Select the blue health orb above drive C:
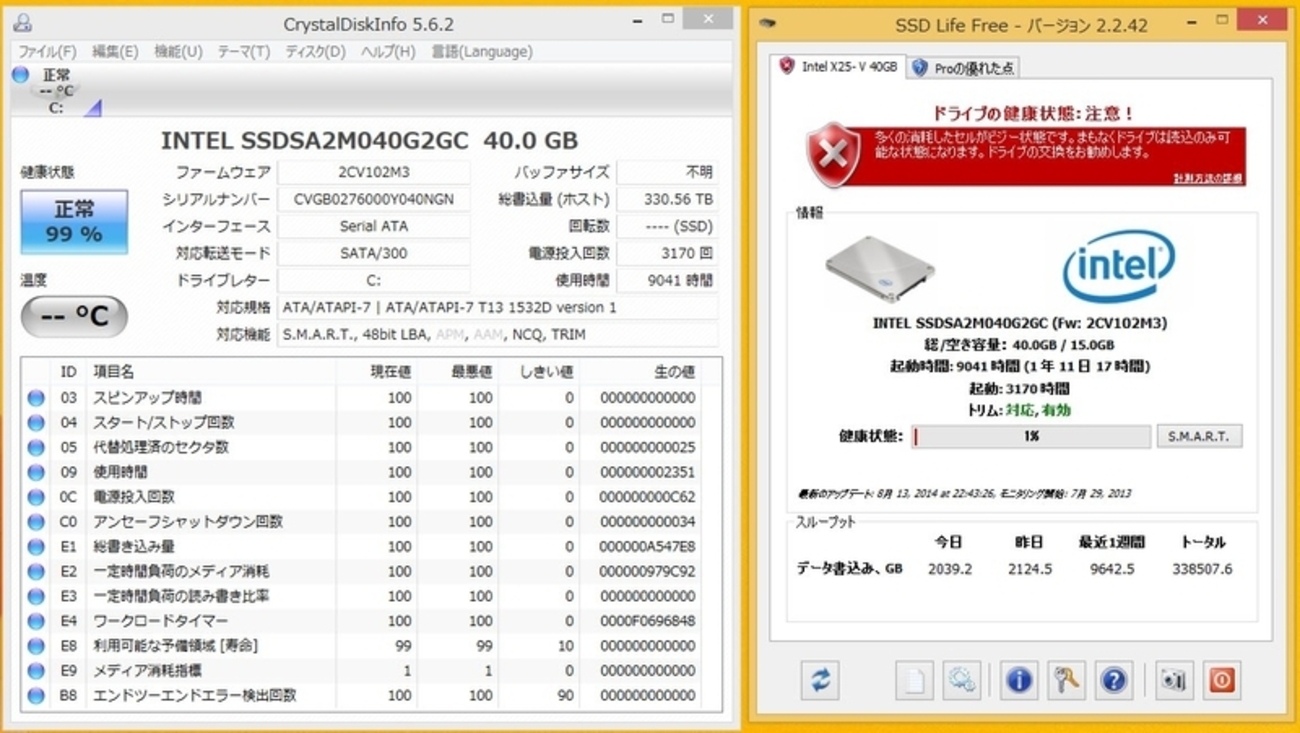 tap(20, 74)
